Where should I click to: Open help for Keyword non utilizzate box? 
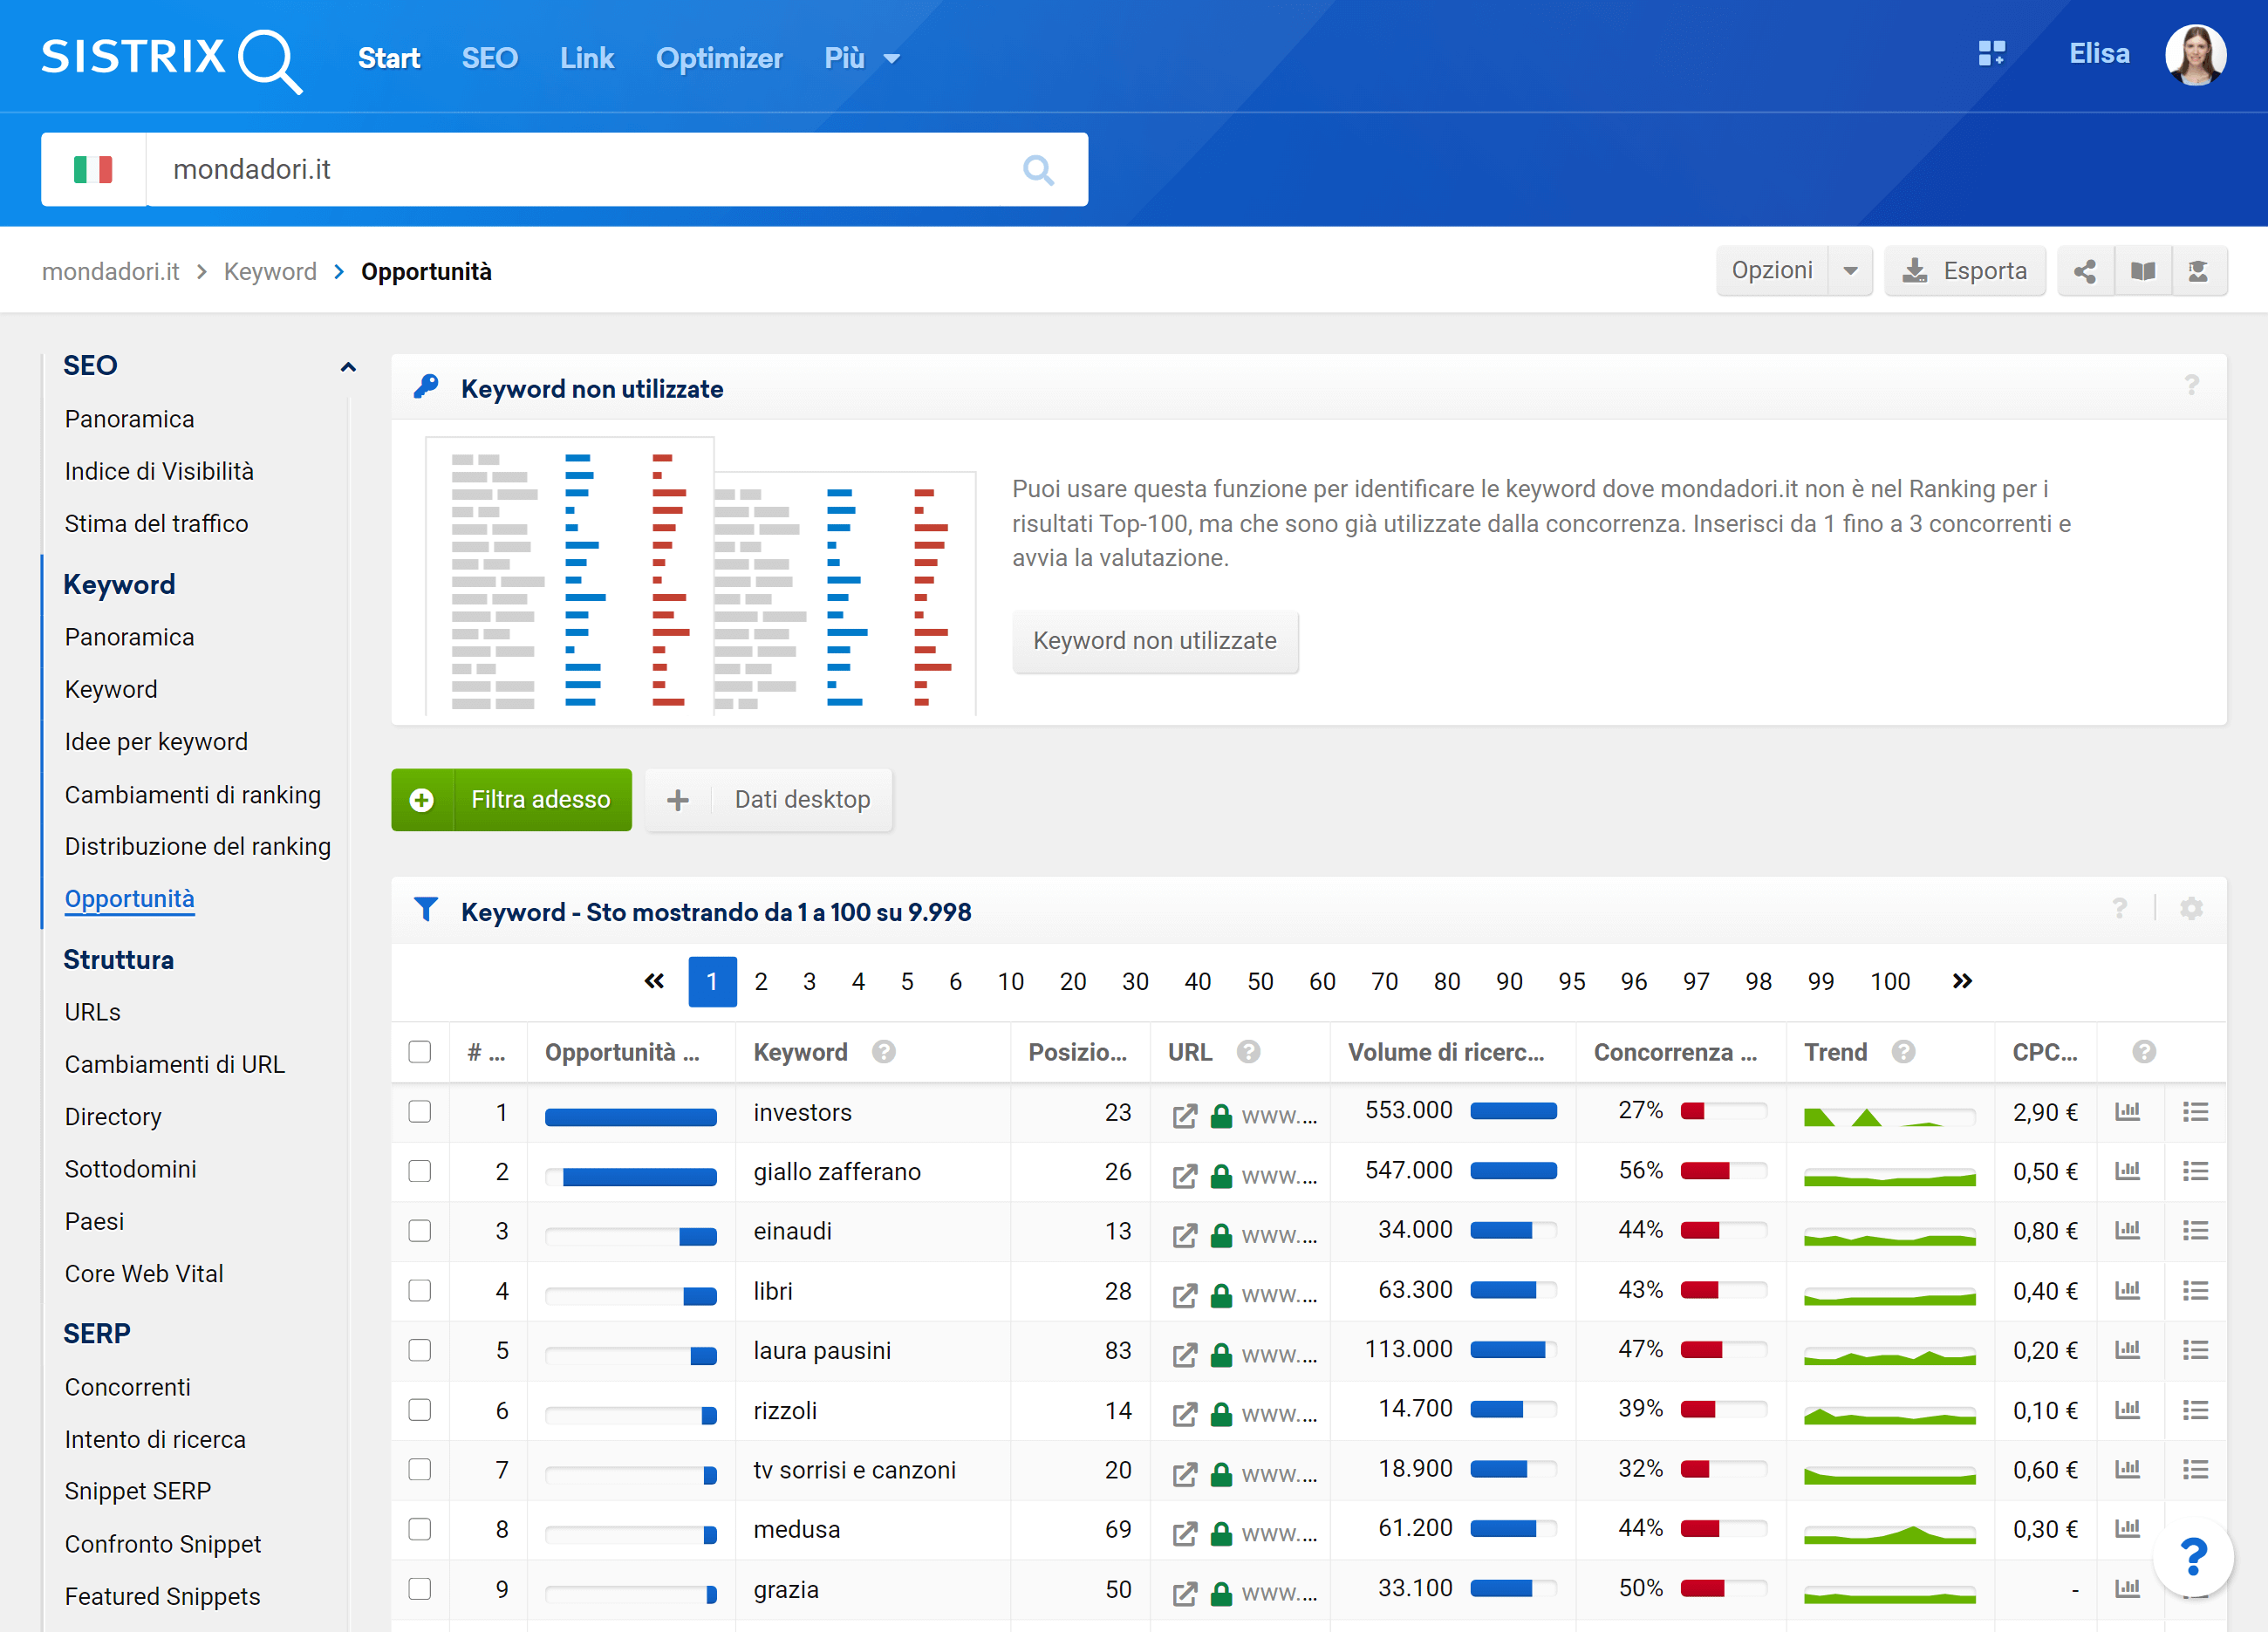tap(2191, 386)
